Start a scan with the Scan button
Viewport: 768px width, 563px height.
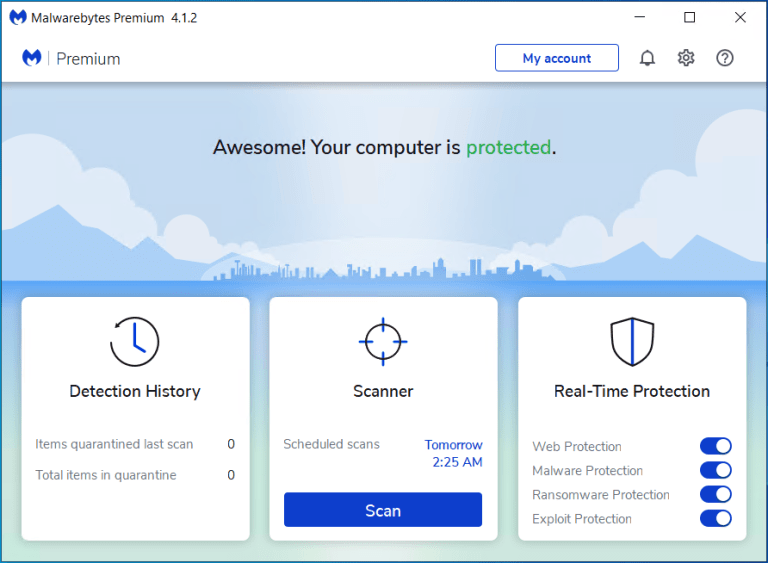pyautogui.click(x=383, y=510)
